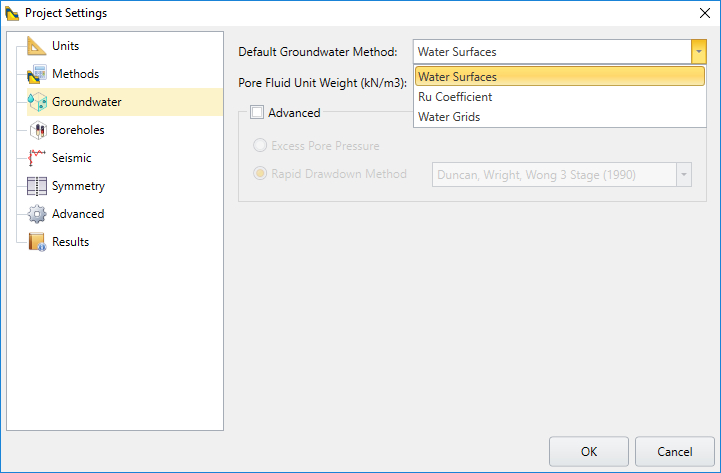Select the Rapid Drawdown Method radio button

[x=260, y=174]
